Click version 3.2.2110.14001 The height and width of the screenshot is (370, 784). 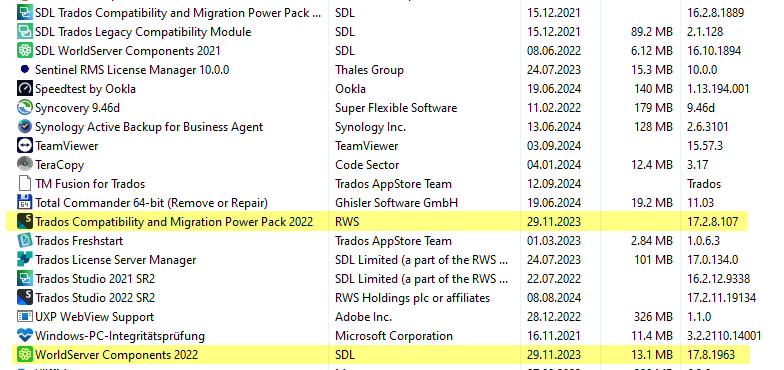pos(724,336)
